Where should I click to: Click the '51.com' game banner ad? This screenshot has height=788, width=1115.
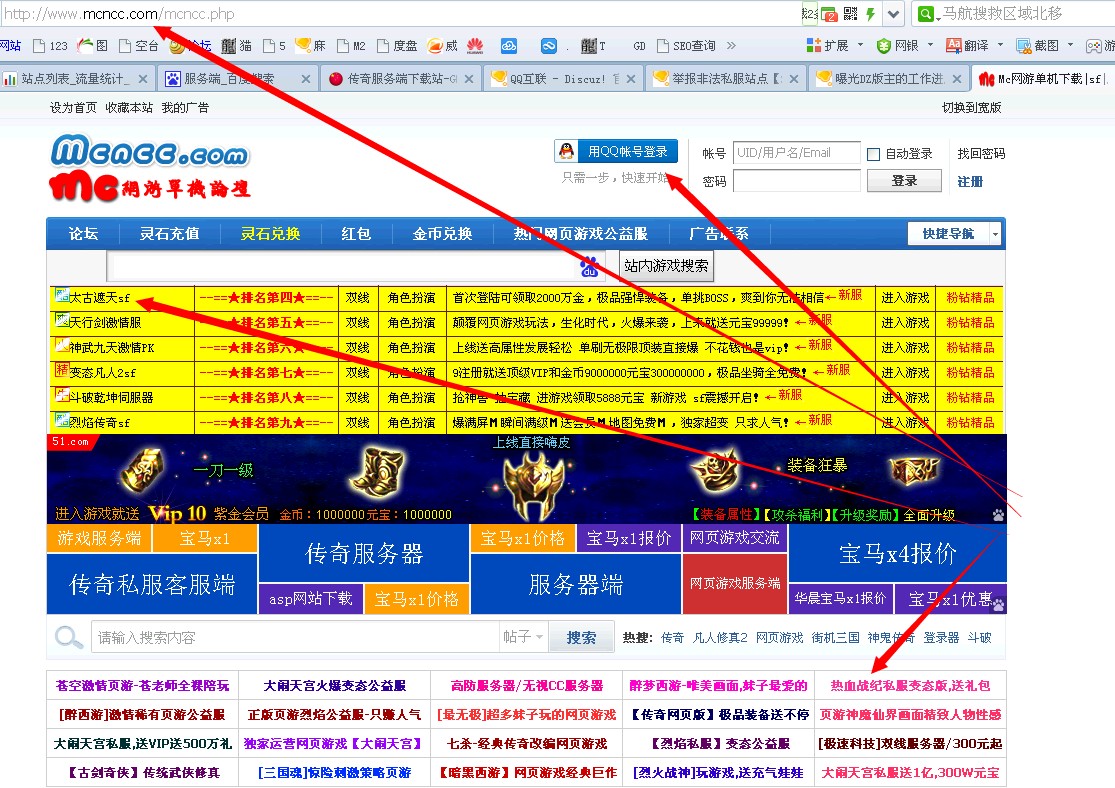pos(526,479)
